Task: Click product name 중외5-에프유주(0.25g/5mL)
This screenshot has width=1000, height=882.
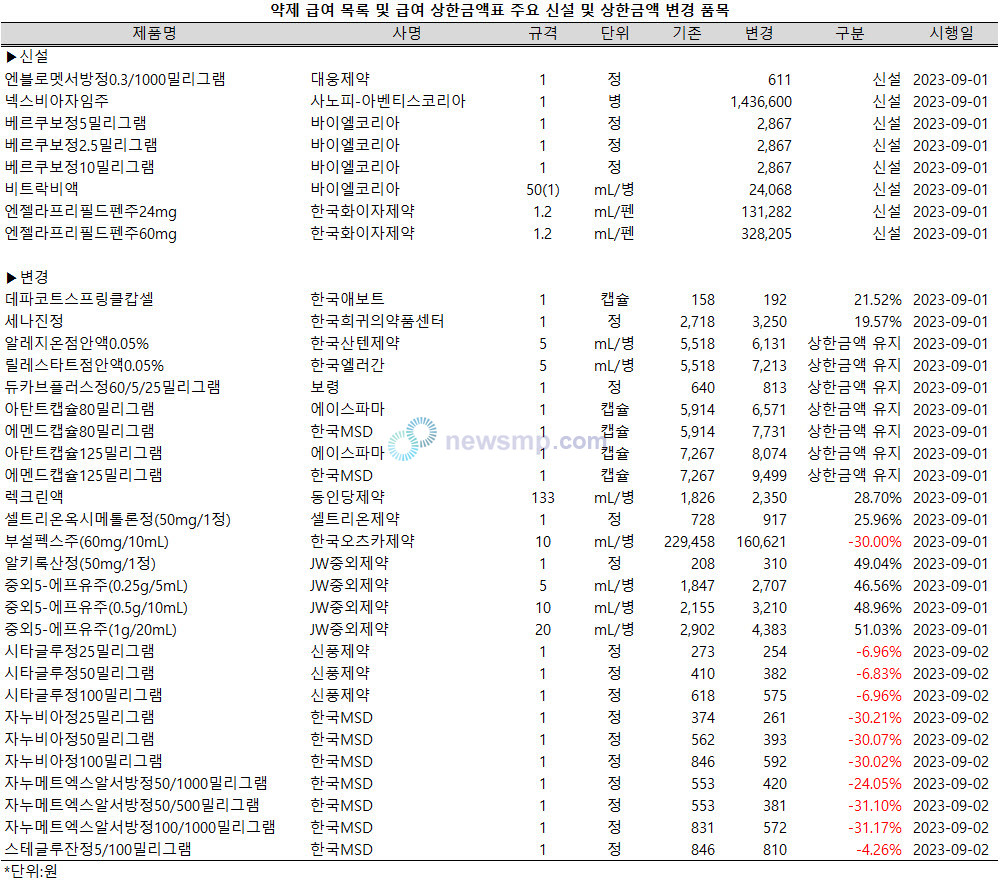Action: point(96,586)
